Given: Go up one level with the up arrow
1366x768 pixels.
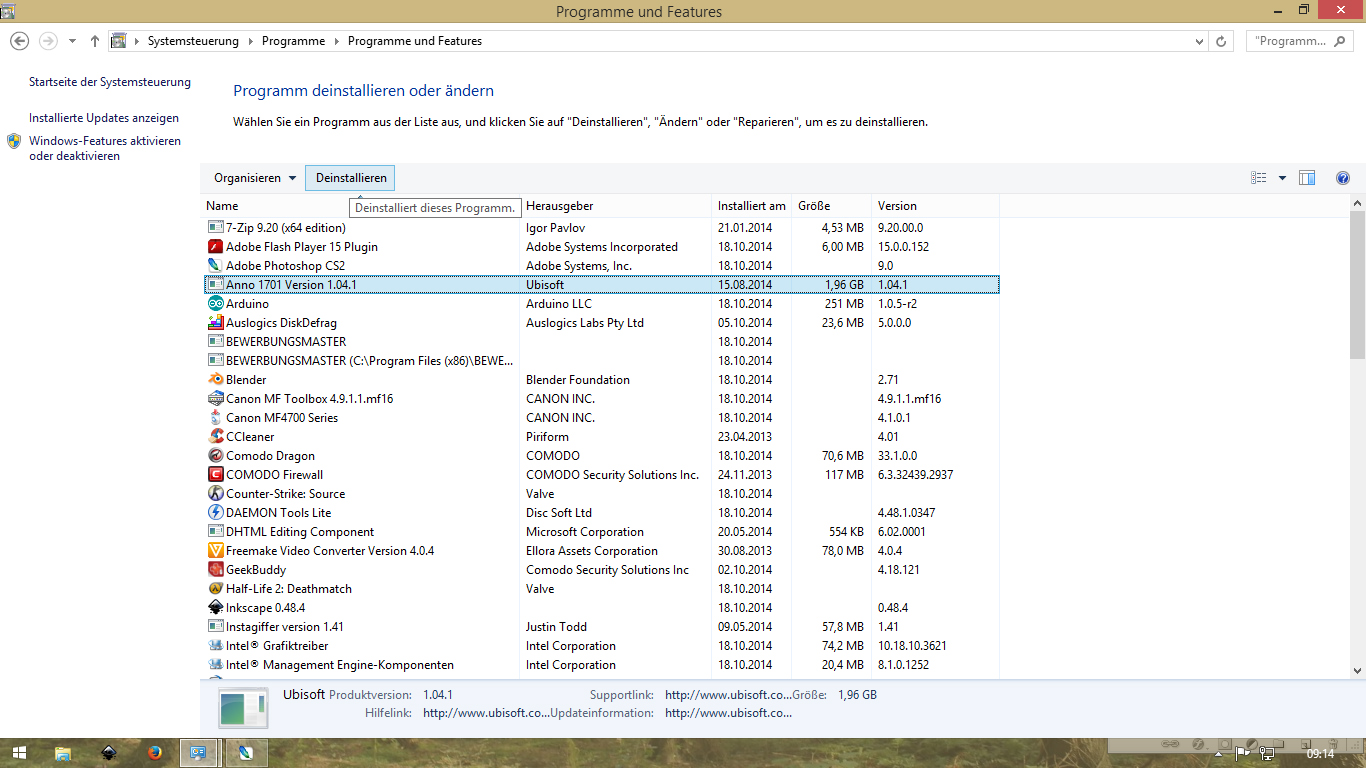Looking at the screenshot, I should 95,41.
